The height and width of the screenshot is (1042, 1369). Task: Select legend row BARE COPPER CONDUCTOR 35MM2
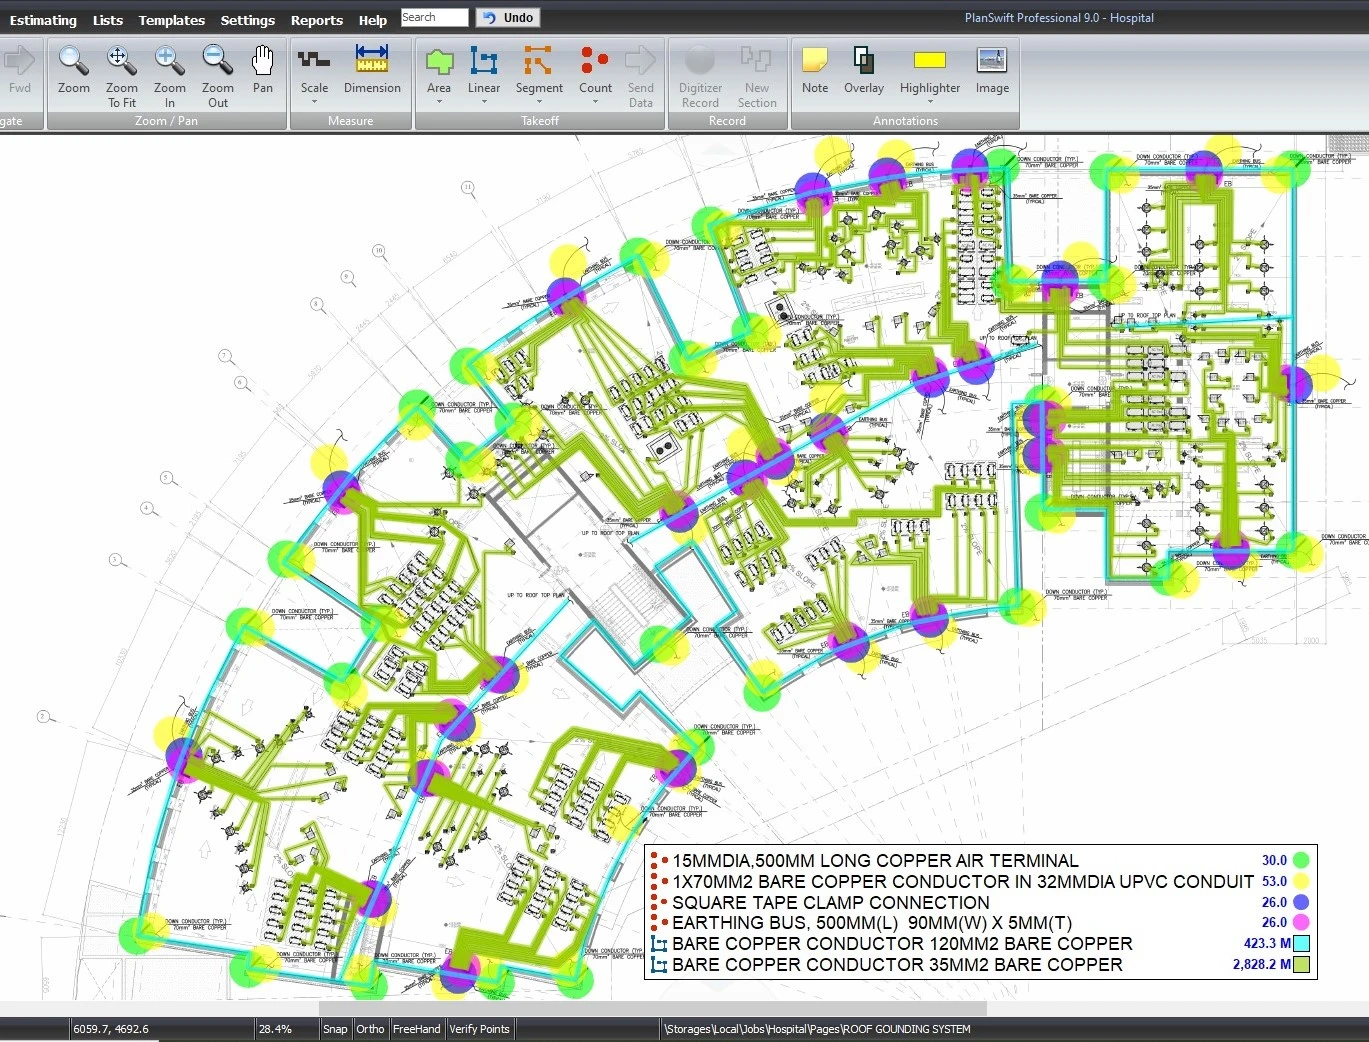pos(980,965)
